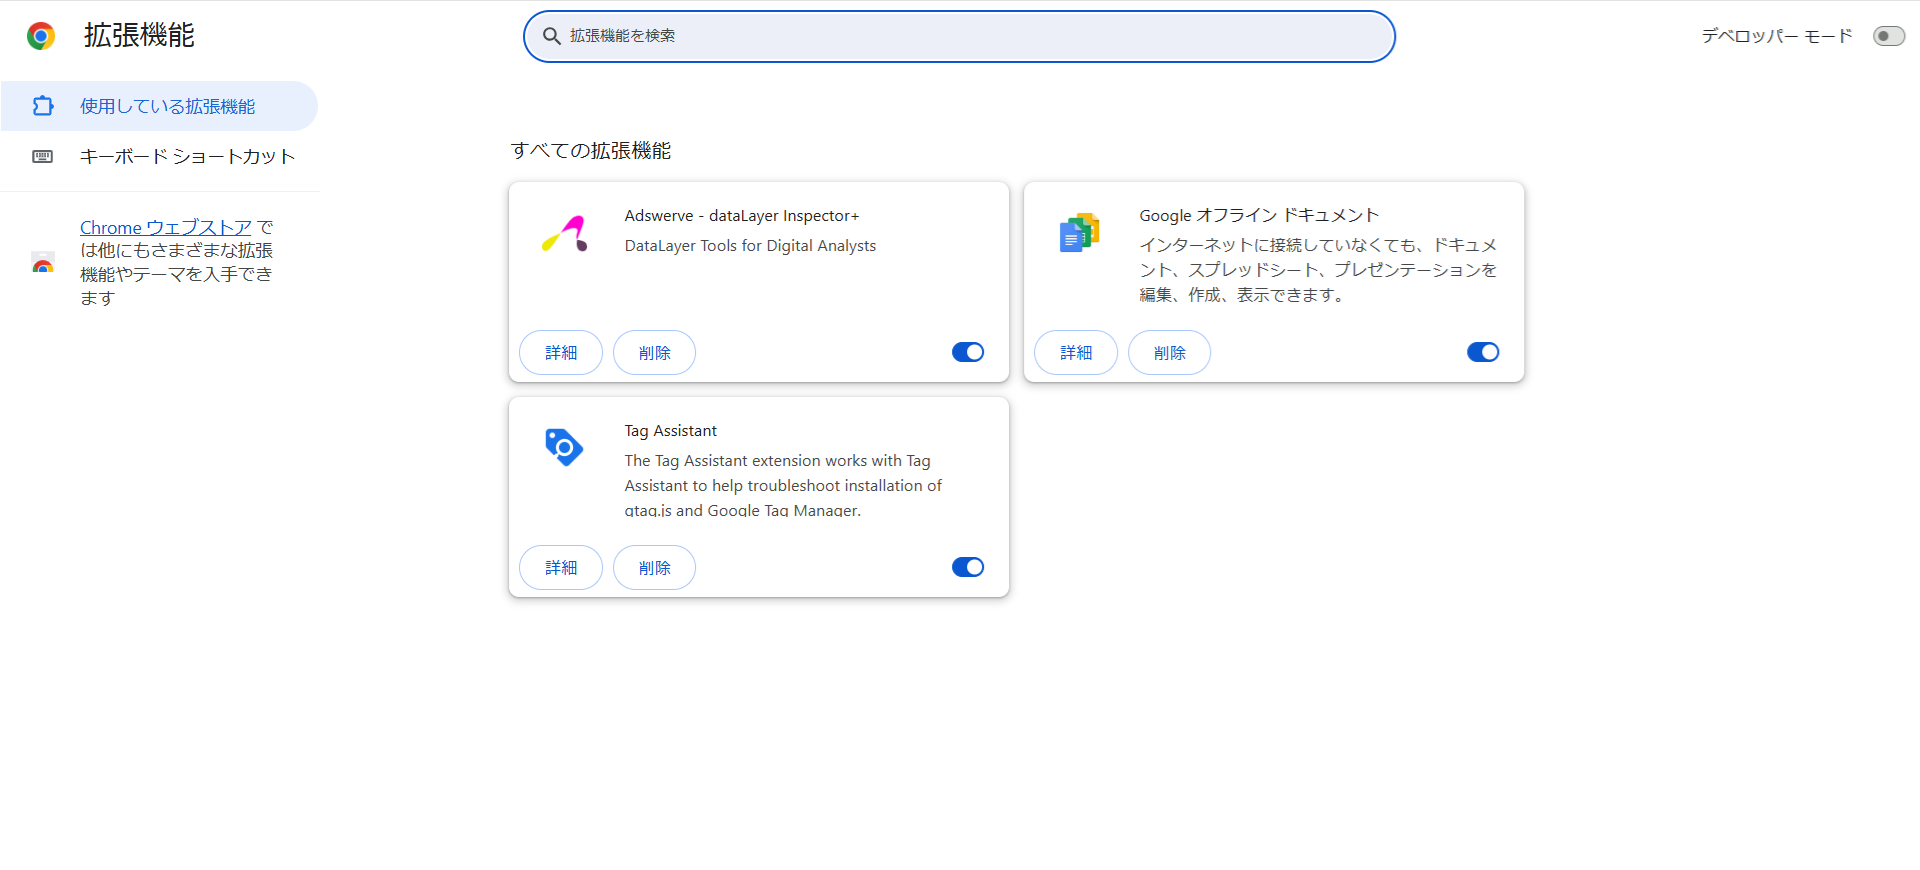The image size is (1920, 870).
Task: Turn off Google オフライン ドキュメント extension
Action: [x=1482, y=352]
